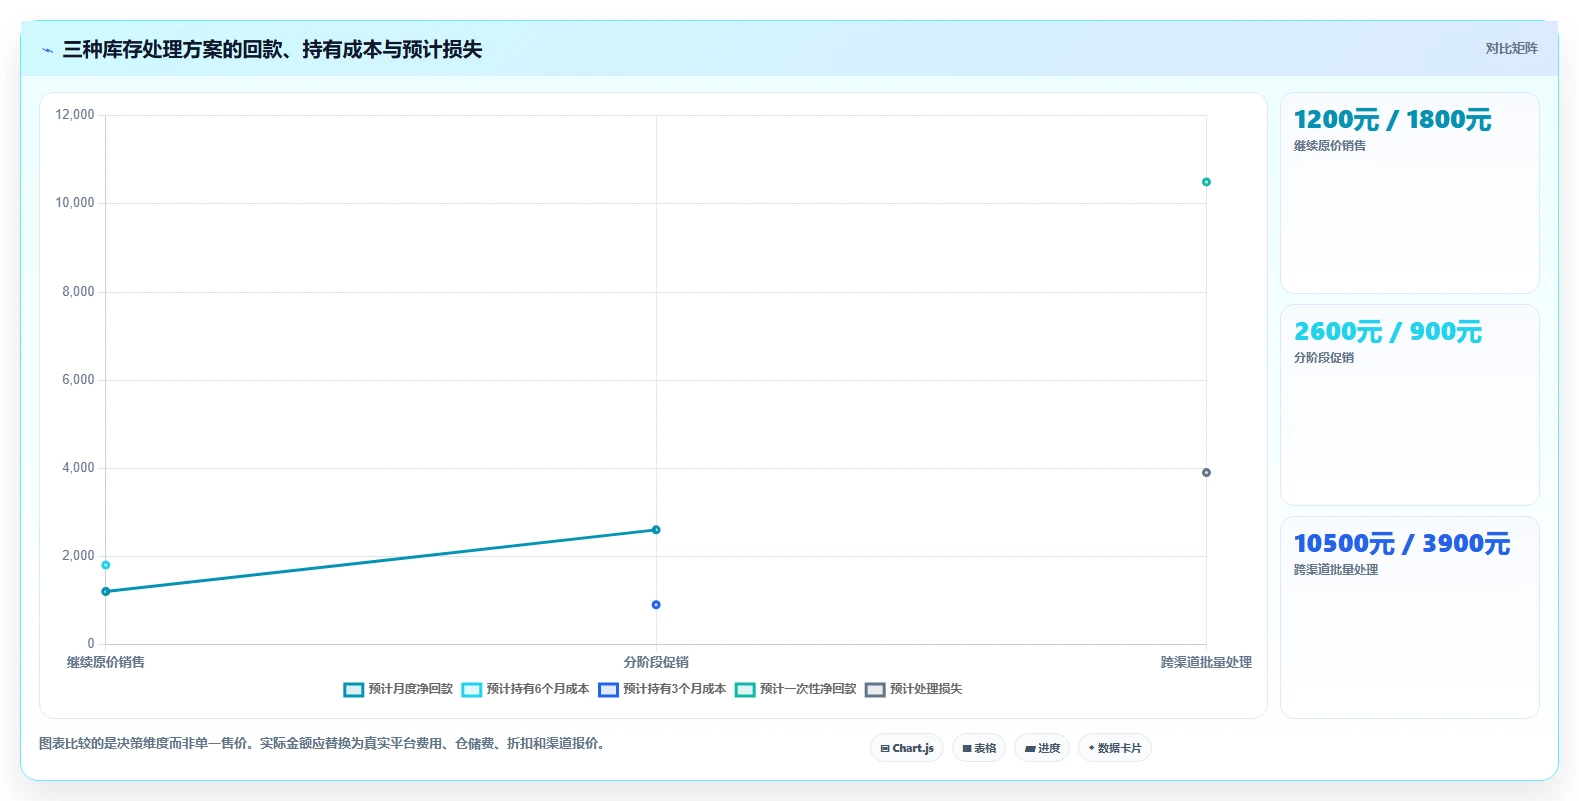The width and height of the screenshot is (1579, 801).
Task: Open the 表格 pill button
Action: (979, 748)
